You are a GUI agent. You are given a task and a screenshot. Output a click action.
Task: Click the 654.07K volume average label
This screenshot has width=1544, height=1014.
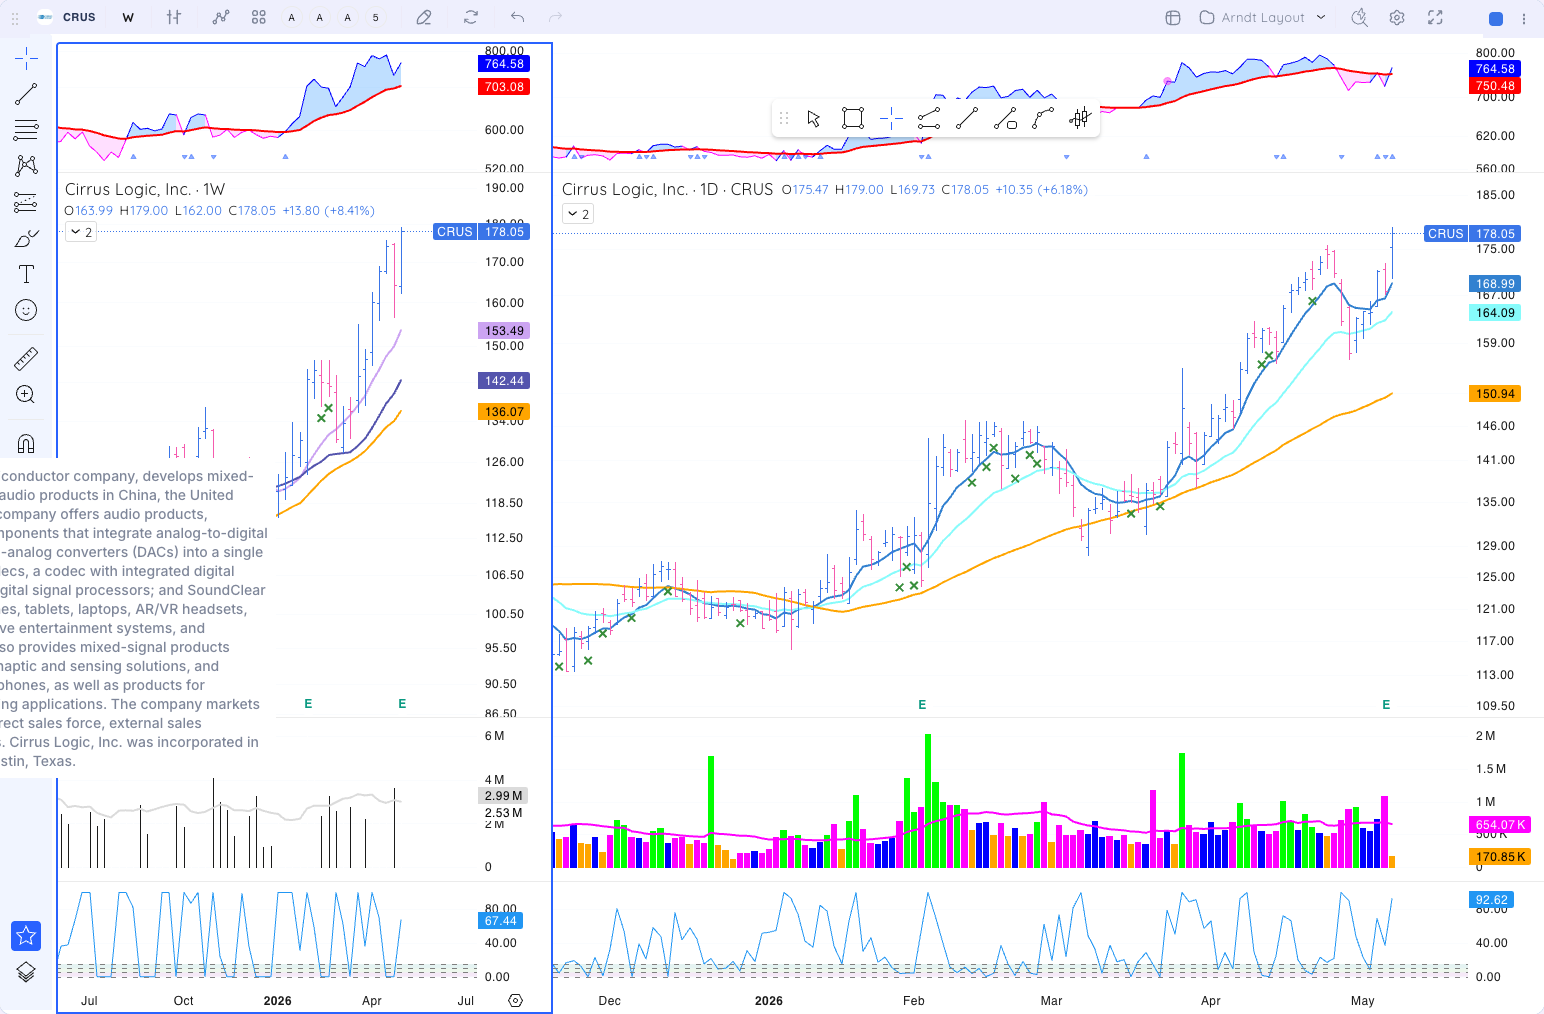(x=1500, y=824)
